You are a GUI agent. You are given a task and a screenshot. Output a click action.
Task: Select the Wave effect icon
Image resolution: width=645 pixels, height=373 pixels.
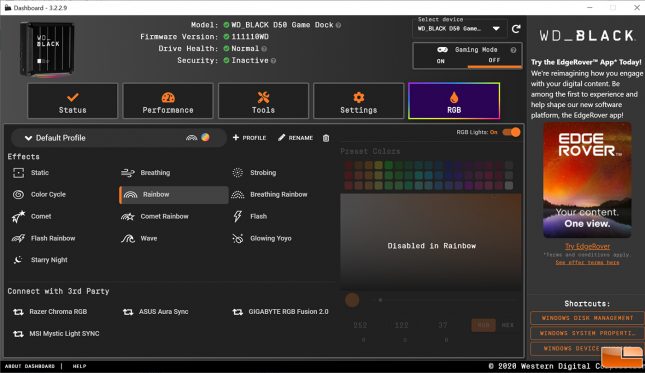pos(128,238)
